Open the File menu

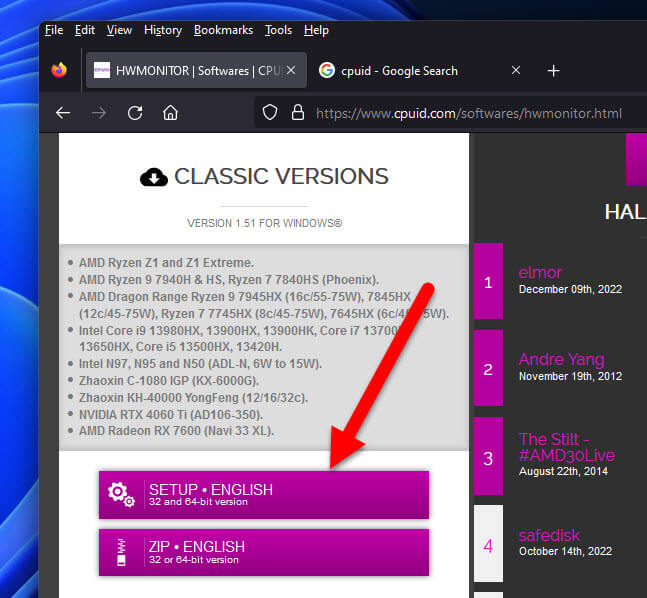coord(54,30)
